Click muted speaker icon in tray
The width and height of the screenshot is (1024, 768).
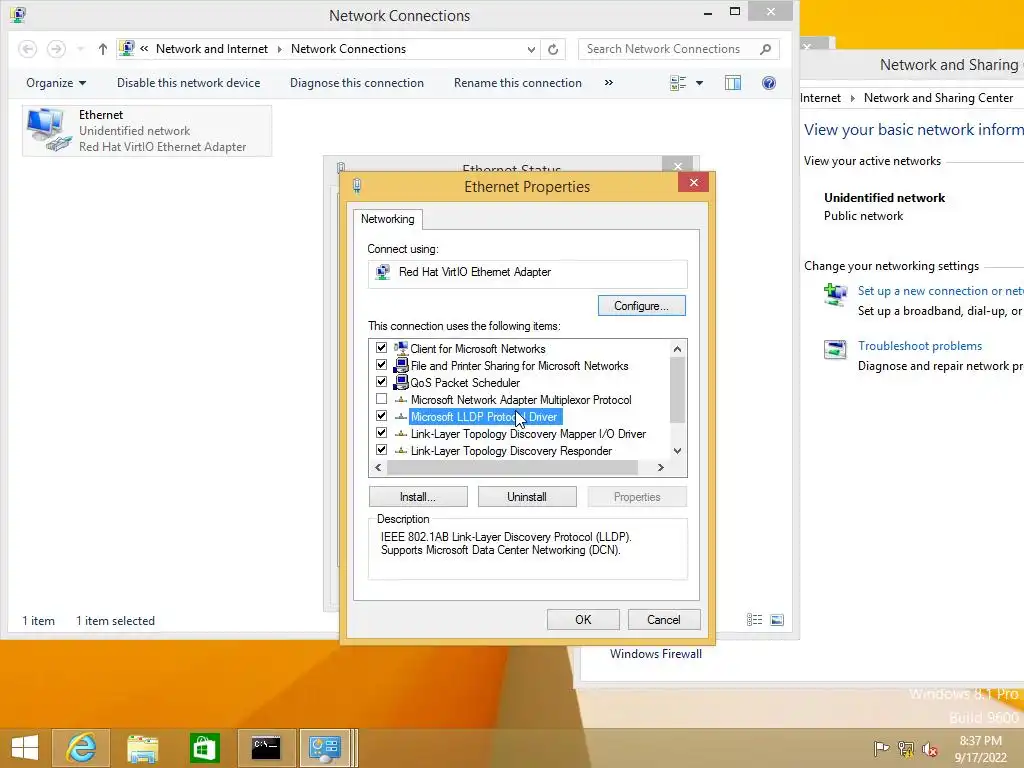coord(929,748)
